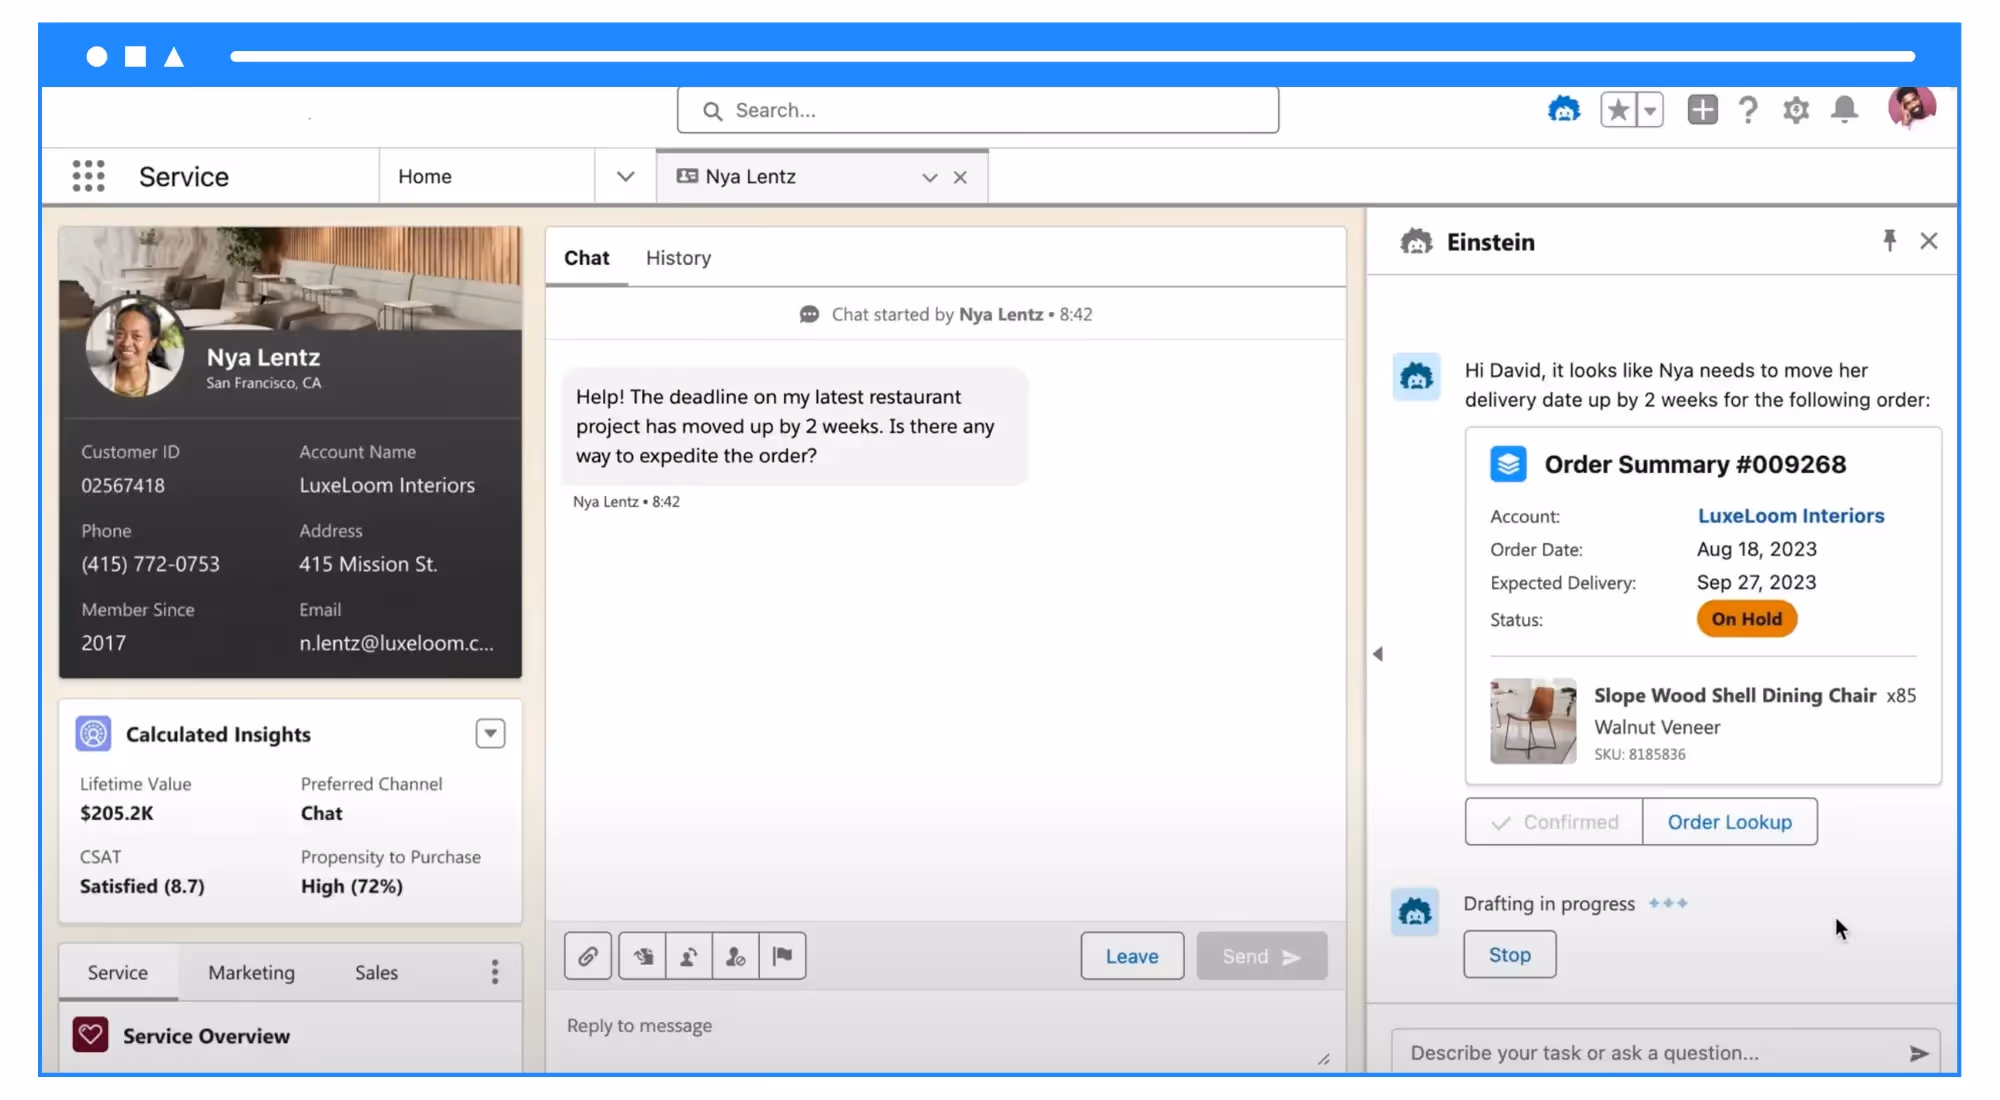Open the LuxeLoom Interiors account link
The width and height of the screenshot is (2000, 1100).
tap(1791, 516)
